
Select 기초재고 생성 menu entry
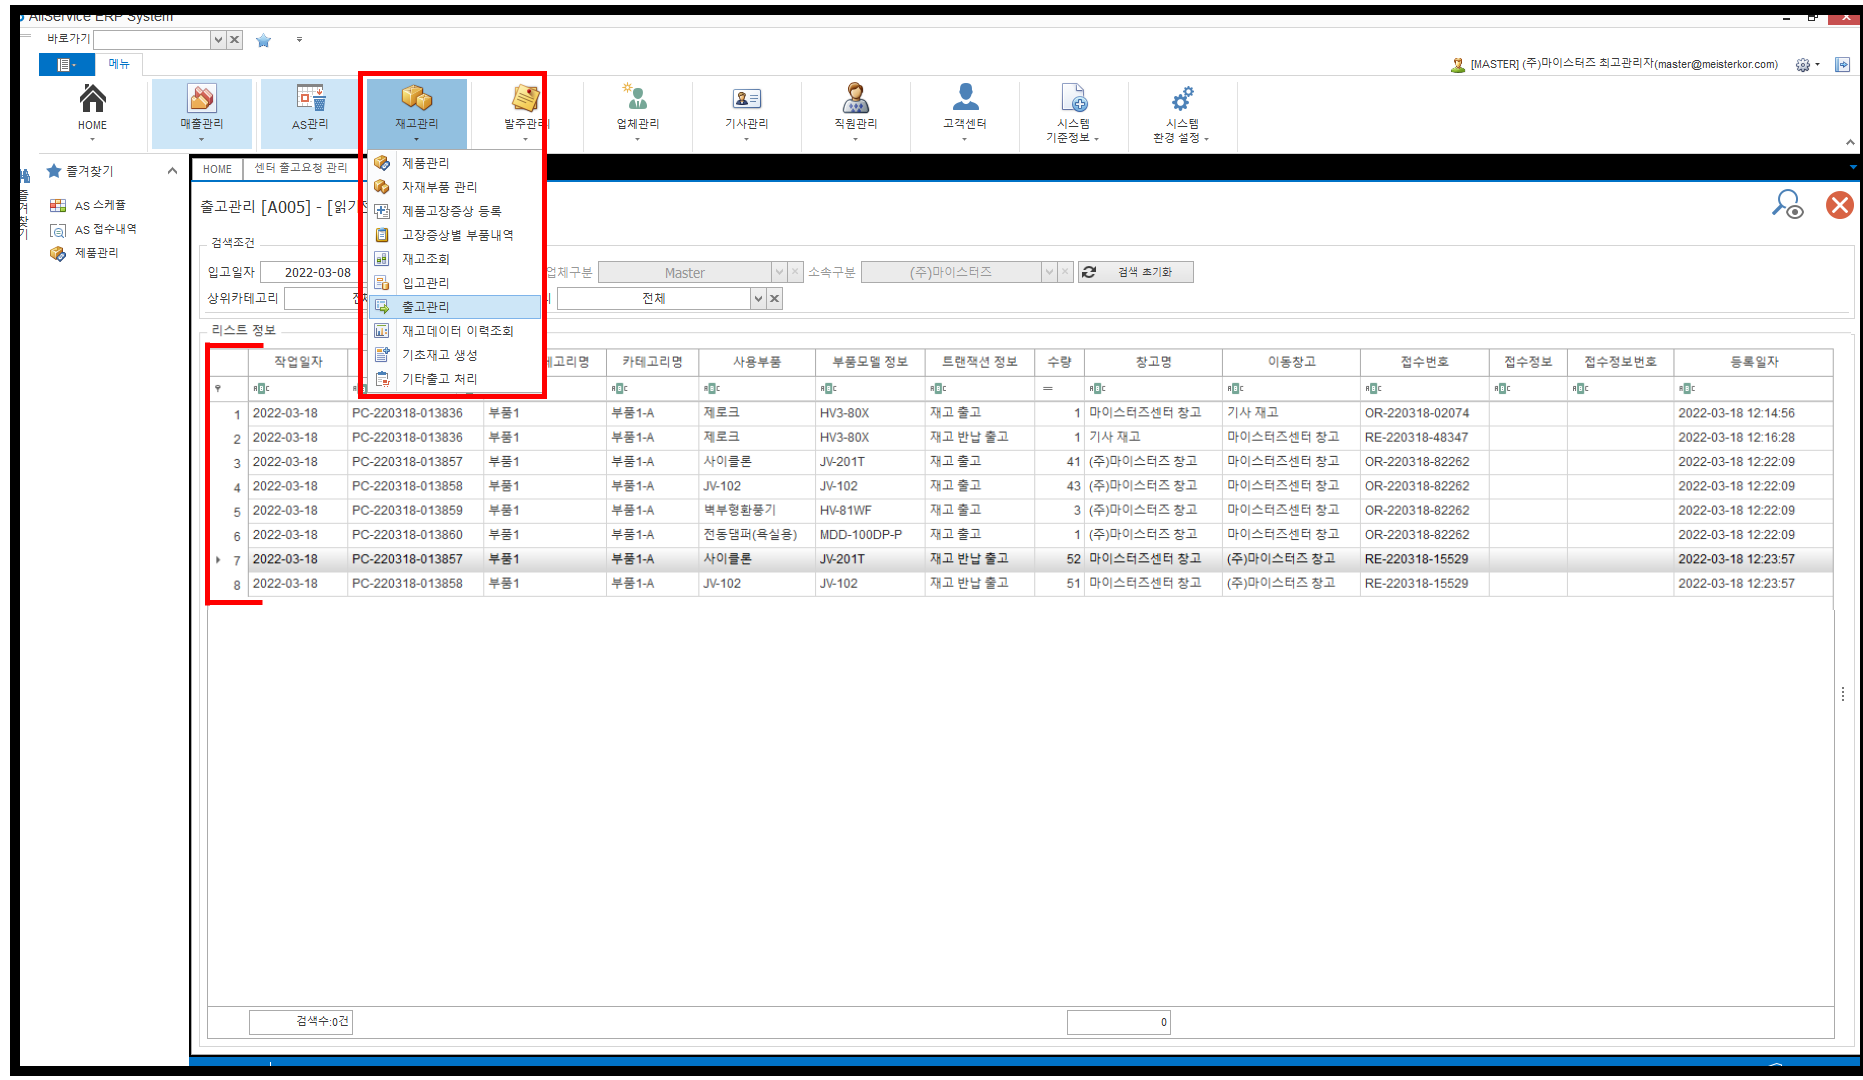tap(455, 355)
